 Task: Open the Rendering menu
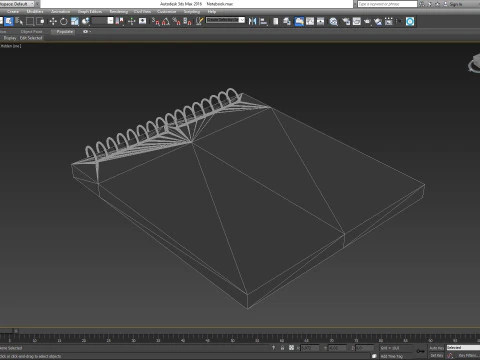tap(119, 11)
